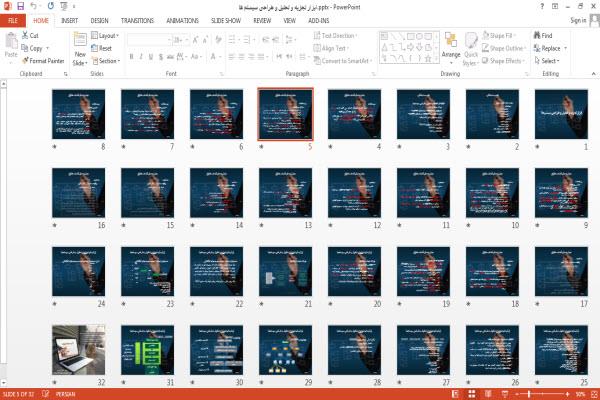Image resolution: width=600 pixels, height=400 pixels.
Task: Toggle Bold formatting
Action: (x=131, y=57)
